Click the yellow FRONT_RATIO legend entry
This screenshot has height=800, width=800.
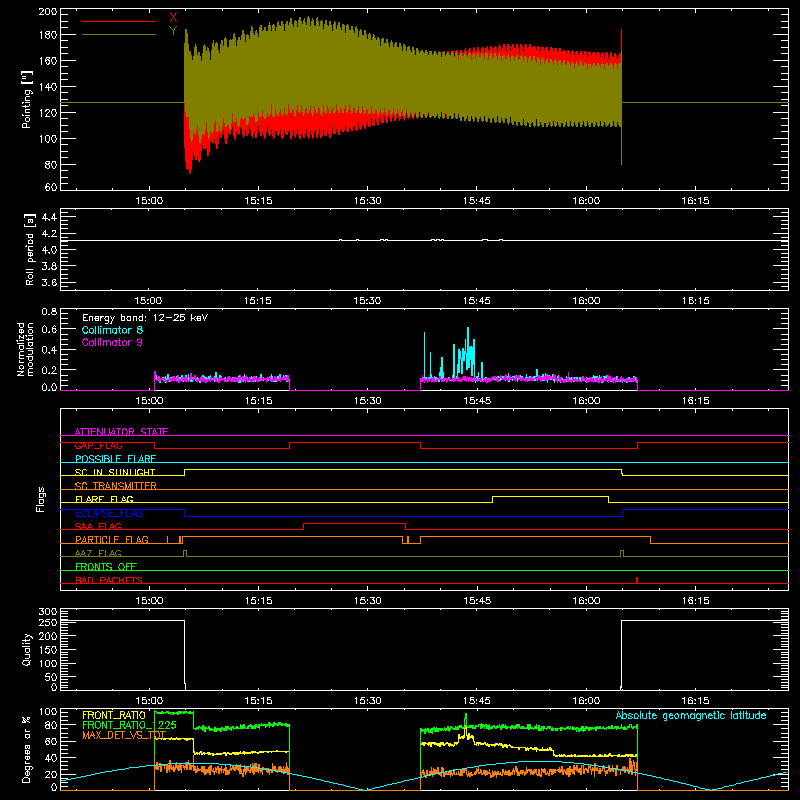(114, 715)
